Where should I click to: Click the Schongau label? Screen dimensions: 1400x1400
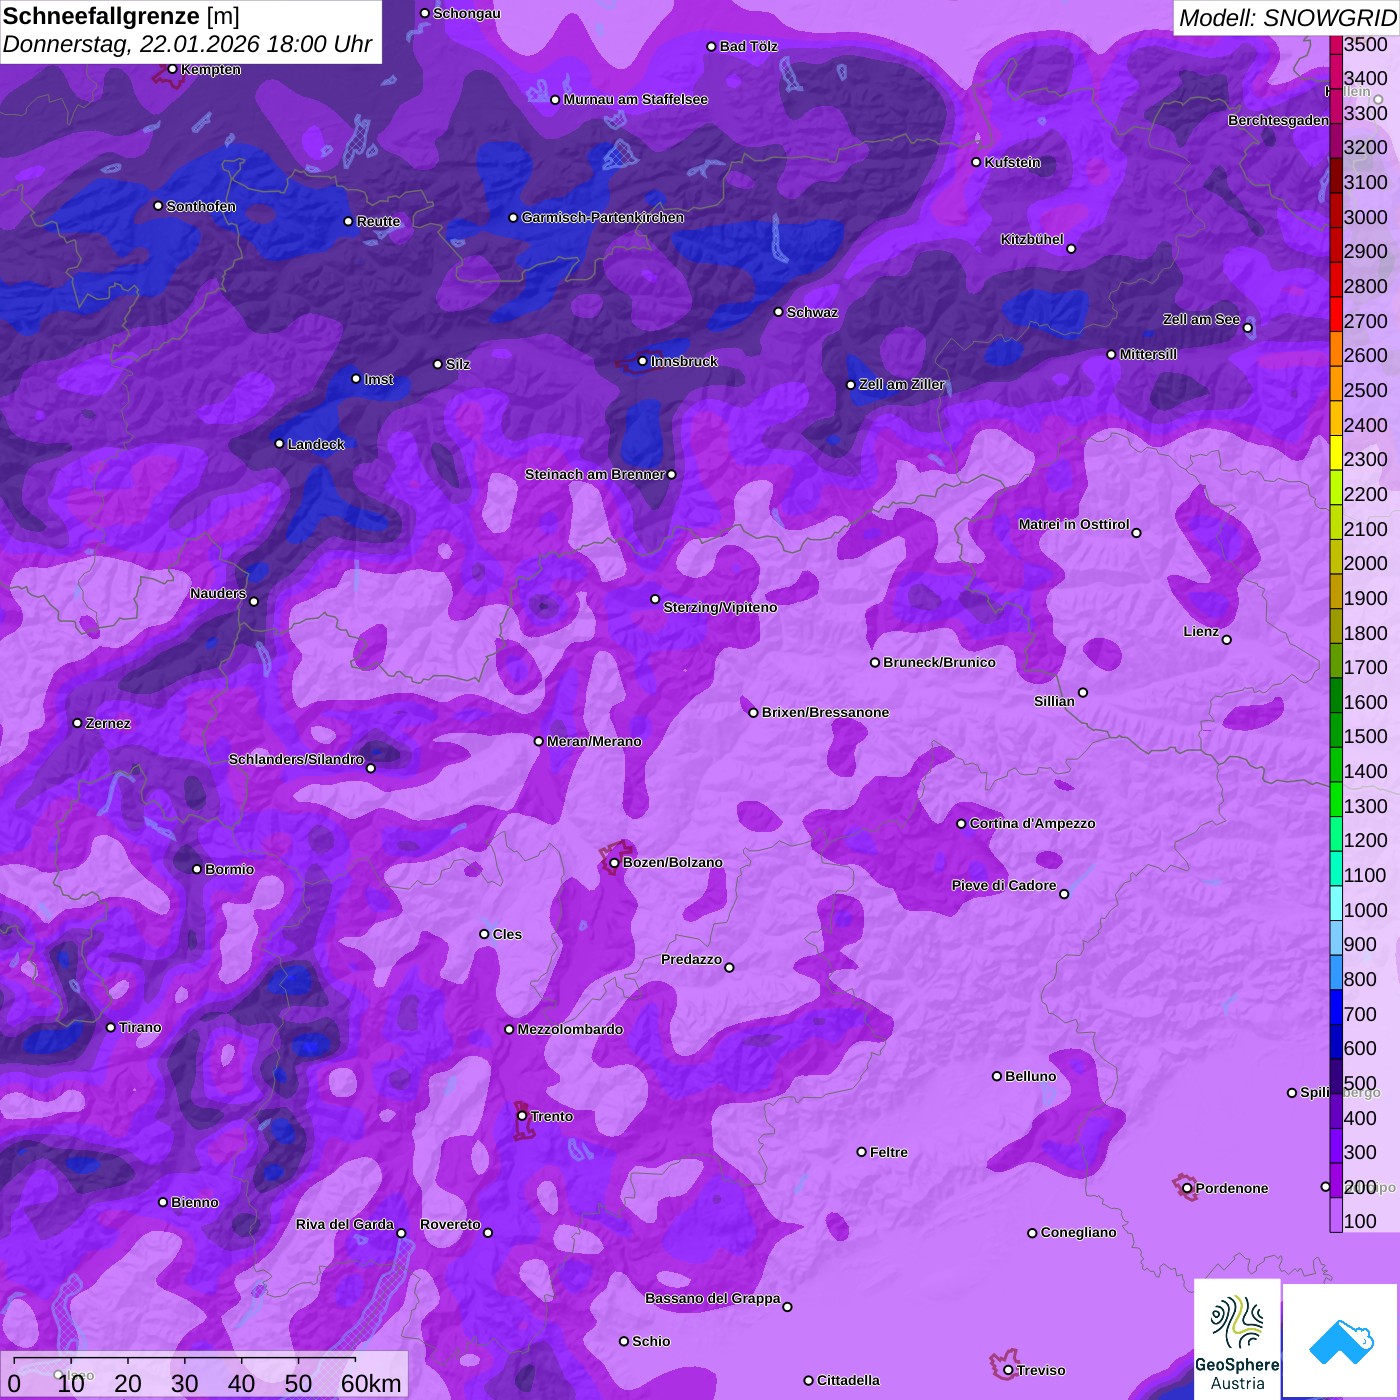[x=467, y=14]
